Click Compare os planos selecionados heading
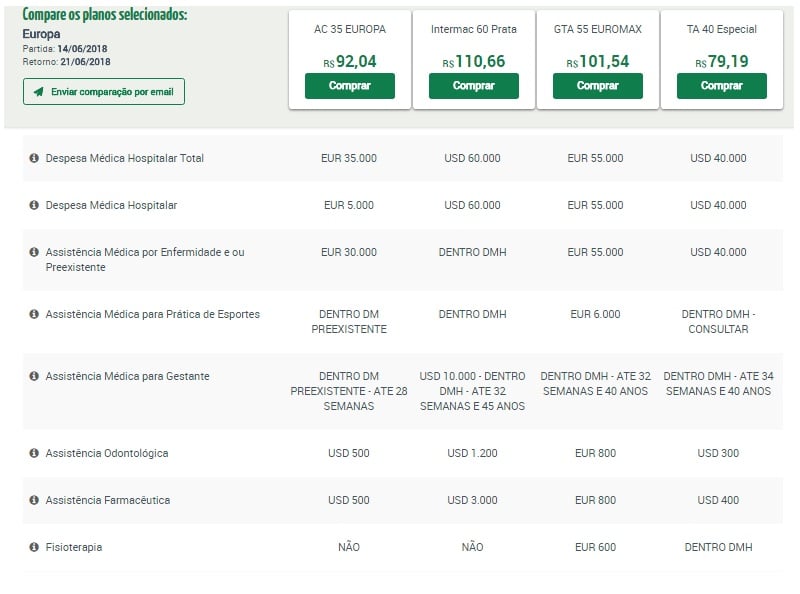The width and height of the screenshot is (800, 594). pyautogui.click(x=105, y=14)
